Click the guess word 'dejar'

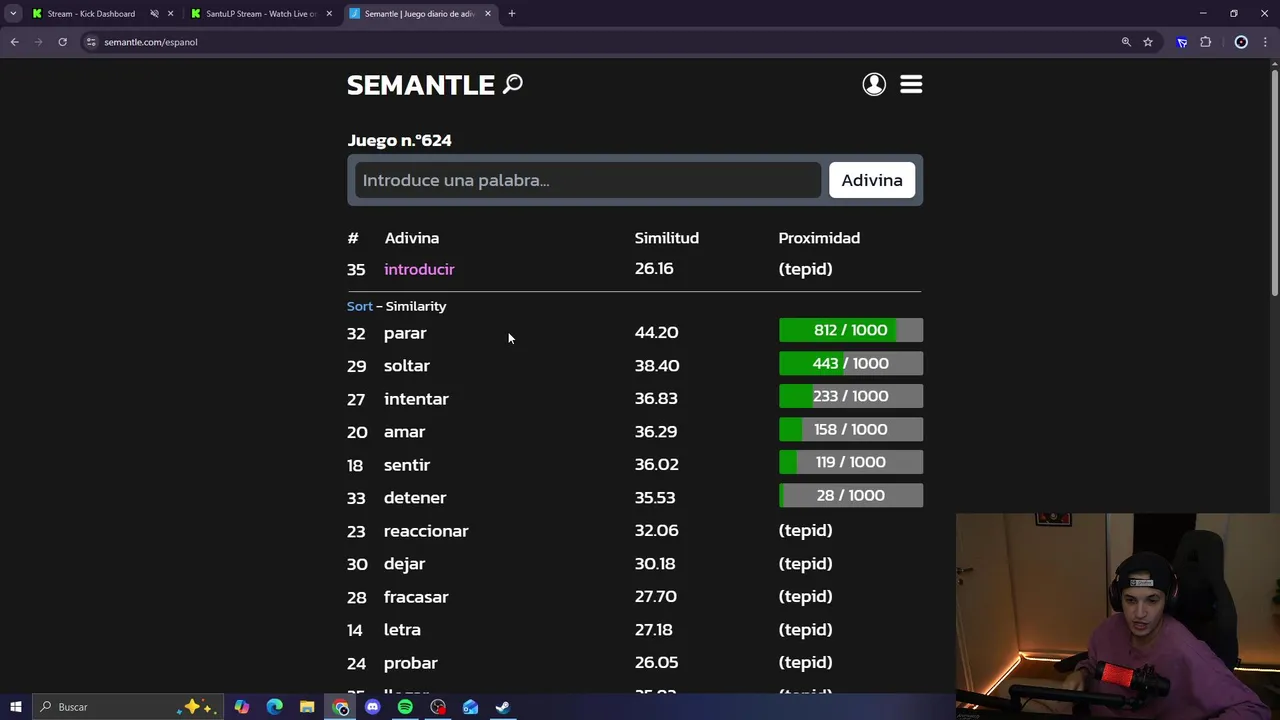[404, 564]
